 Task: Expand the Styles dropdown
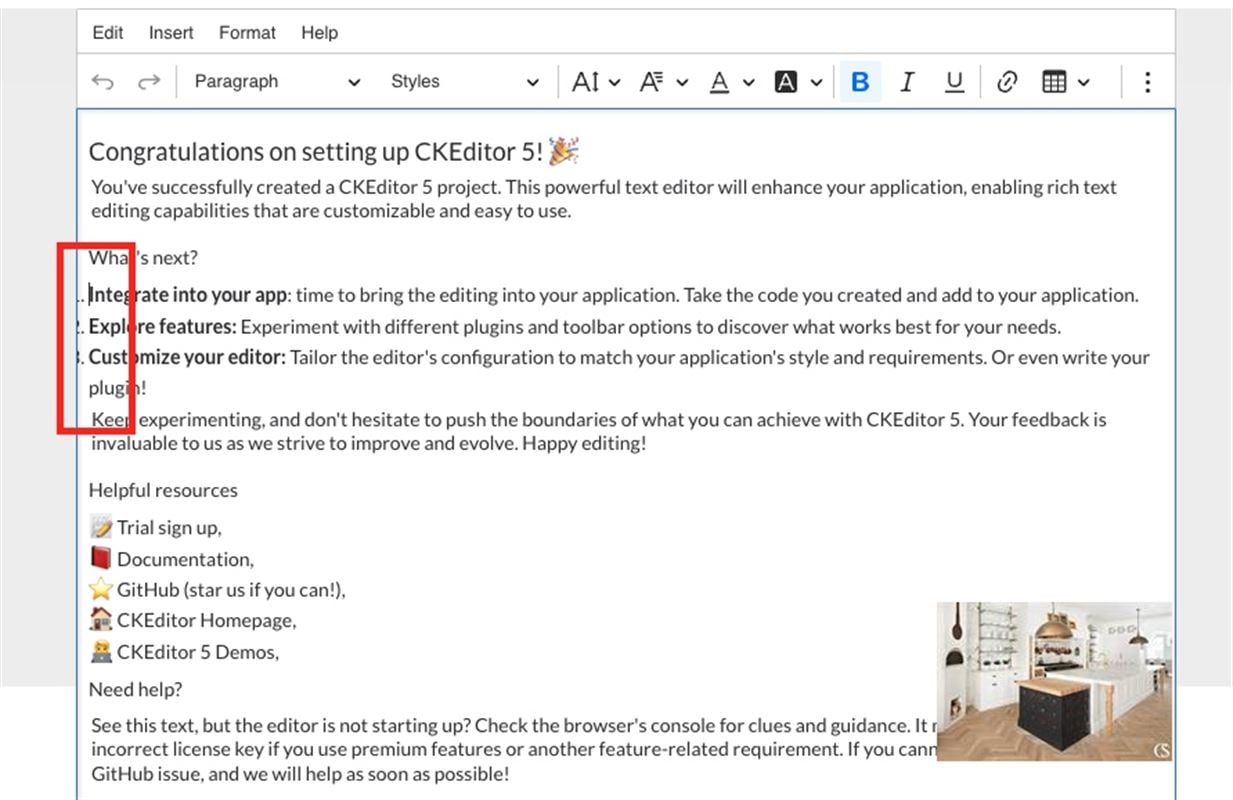click(464, 82)
